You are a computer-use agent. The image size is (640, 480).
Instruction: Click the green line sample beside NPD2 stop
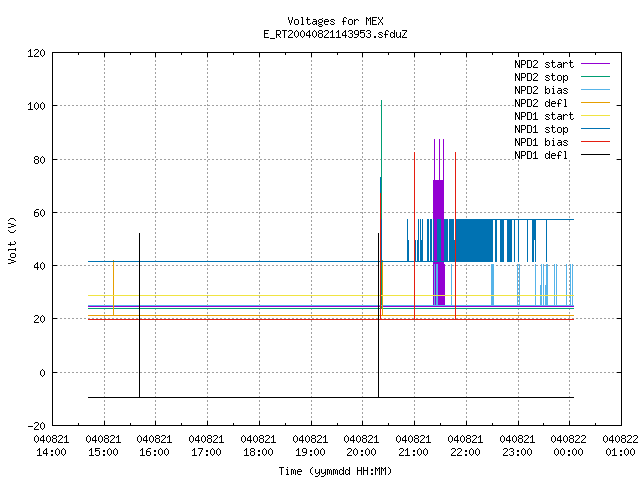[595, 77]
